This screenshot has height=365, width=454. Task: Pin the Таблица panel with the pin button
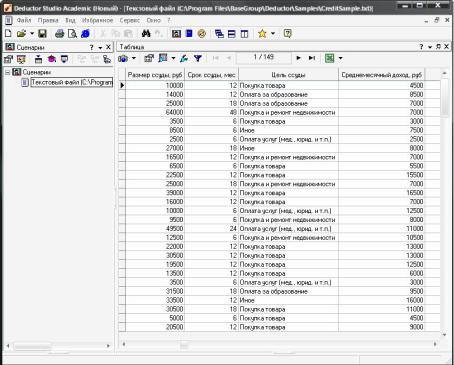click(438, 47)
